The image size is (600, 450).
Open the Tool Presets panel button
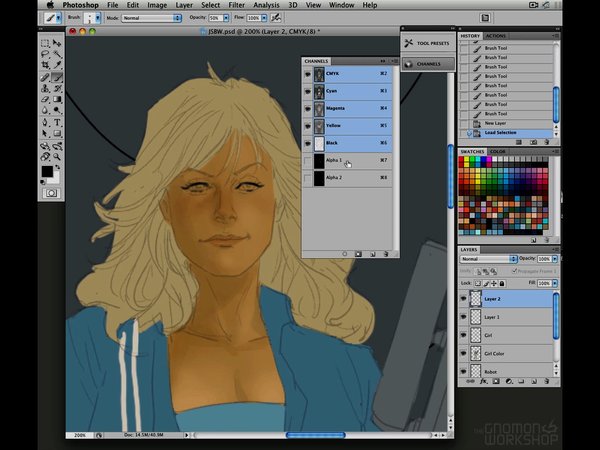(x=428, y=43)
